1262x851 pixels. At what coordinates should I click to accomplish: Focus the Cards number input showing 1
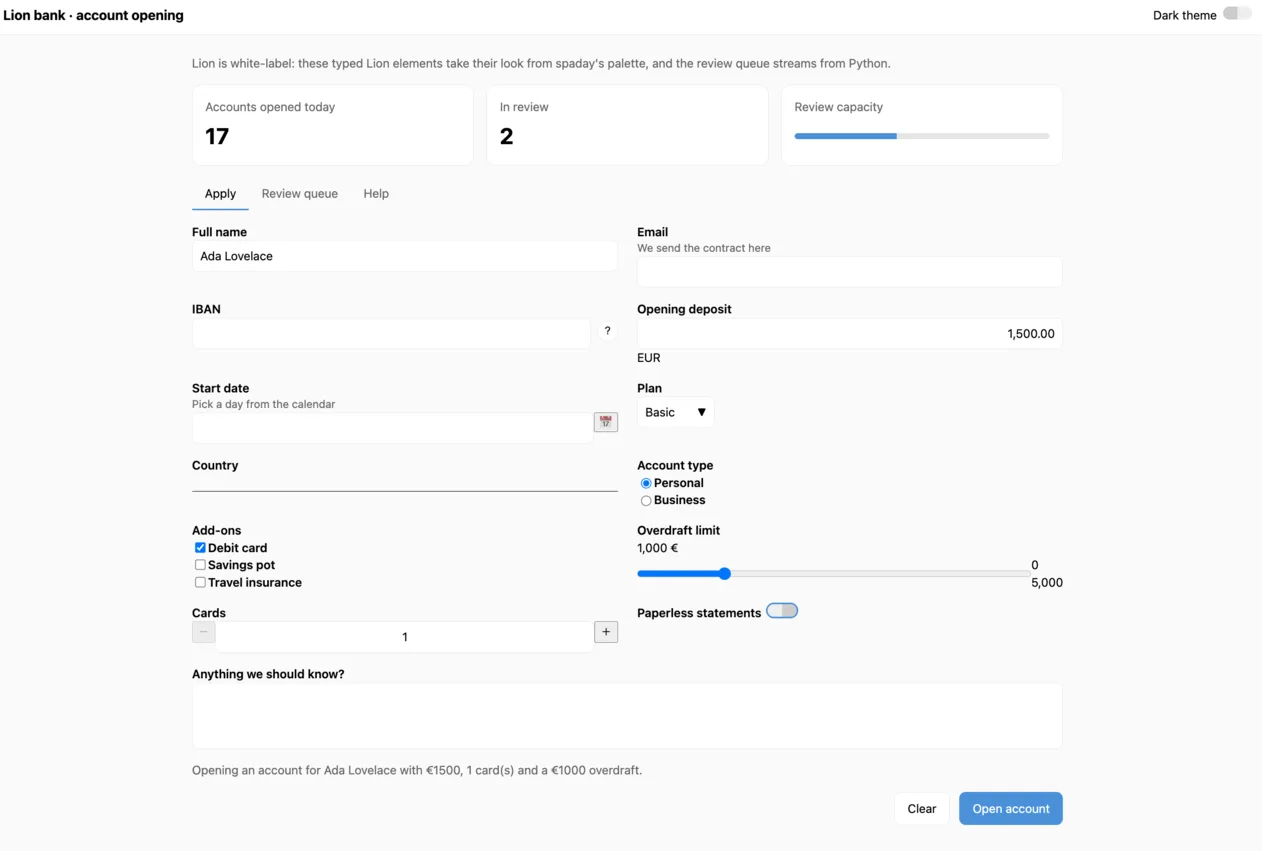pyautogui.click(x=405, y=637)
